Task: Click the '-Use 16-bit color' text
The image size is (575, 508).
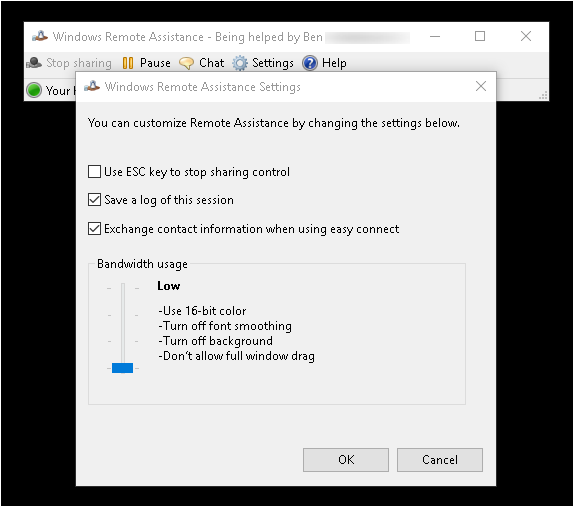Action: pos(202,311)
